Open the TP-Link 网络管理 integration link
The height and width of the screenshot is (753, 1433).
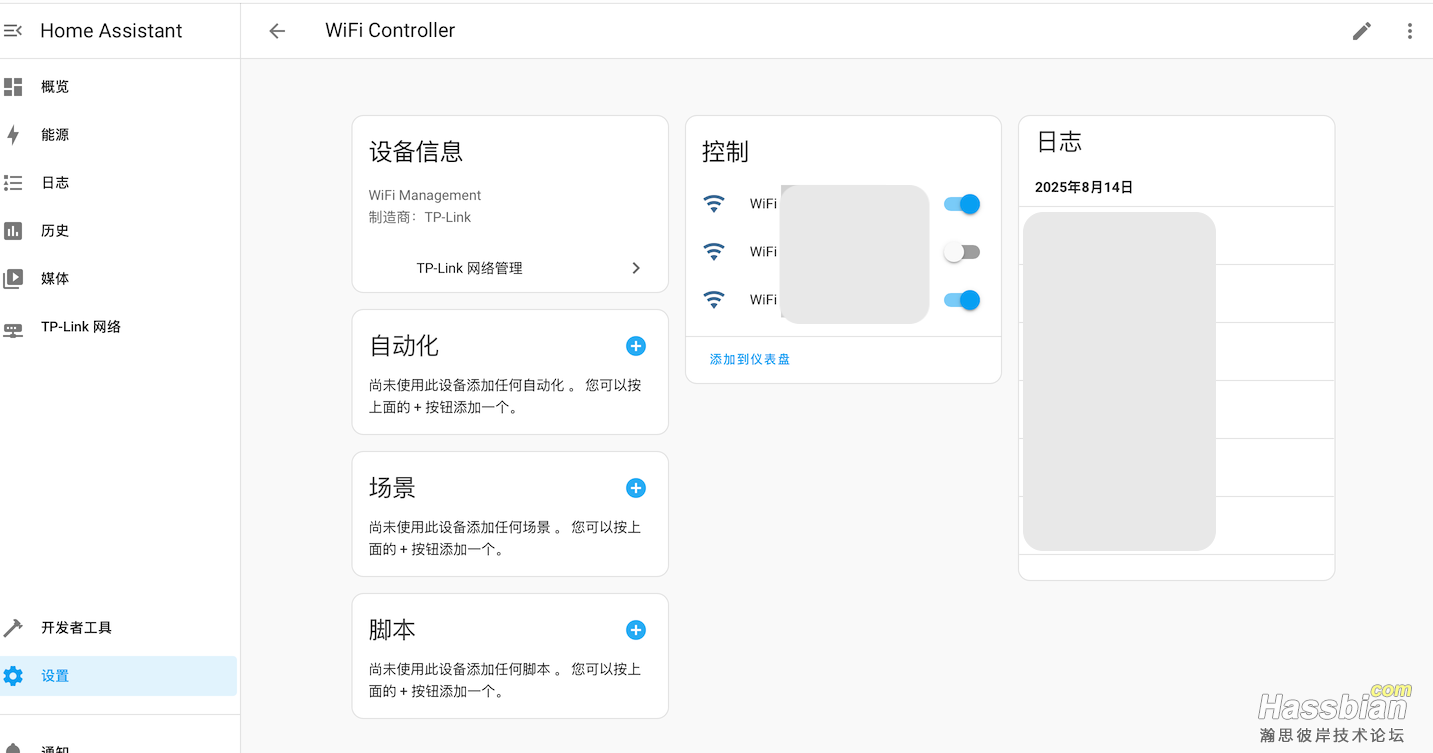coord(510,268)
